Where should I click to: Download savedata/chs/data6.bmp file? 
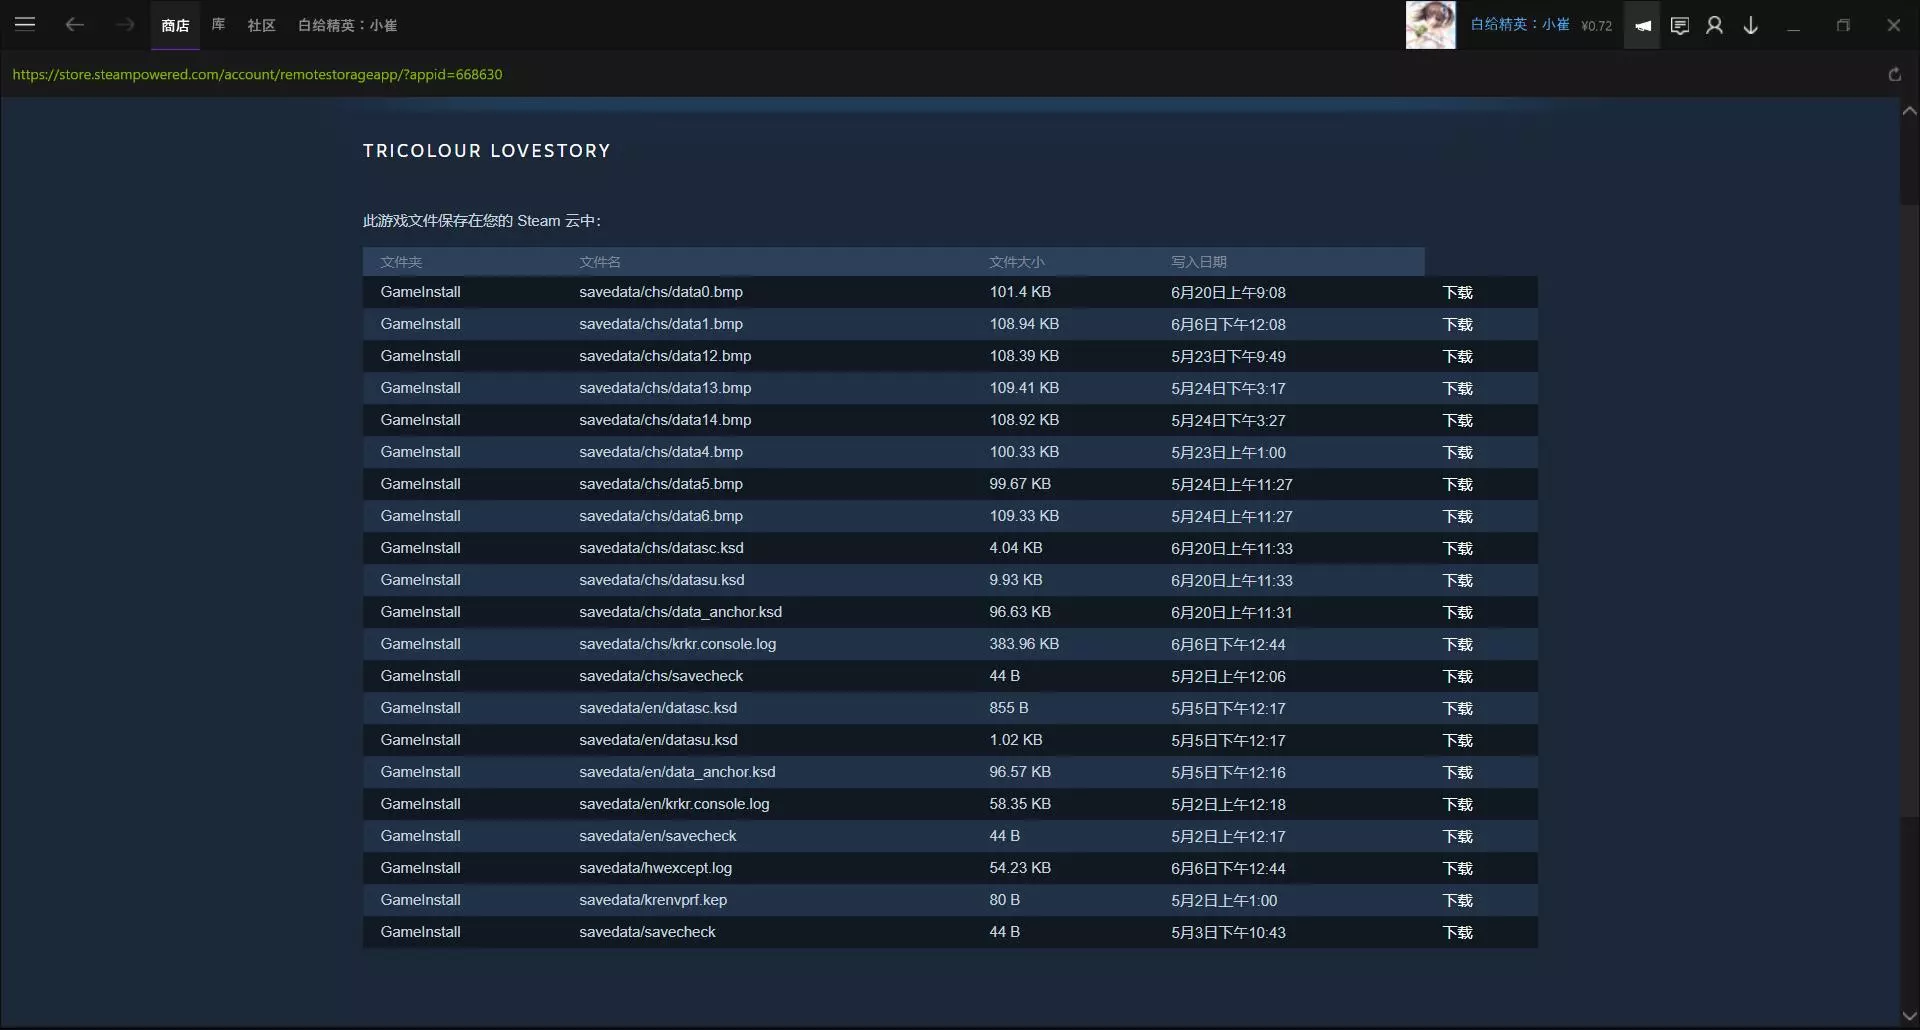click(x=1458, y=516)
